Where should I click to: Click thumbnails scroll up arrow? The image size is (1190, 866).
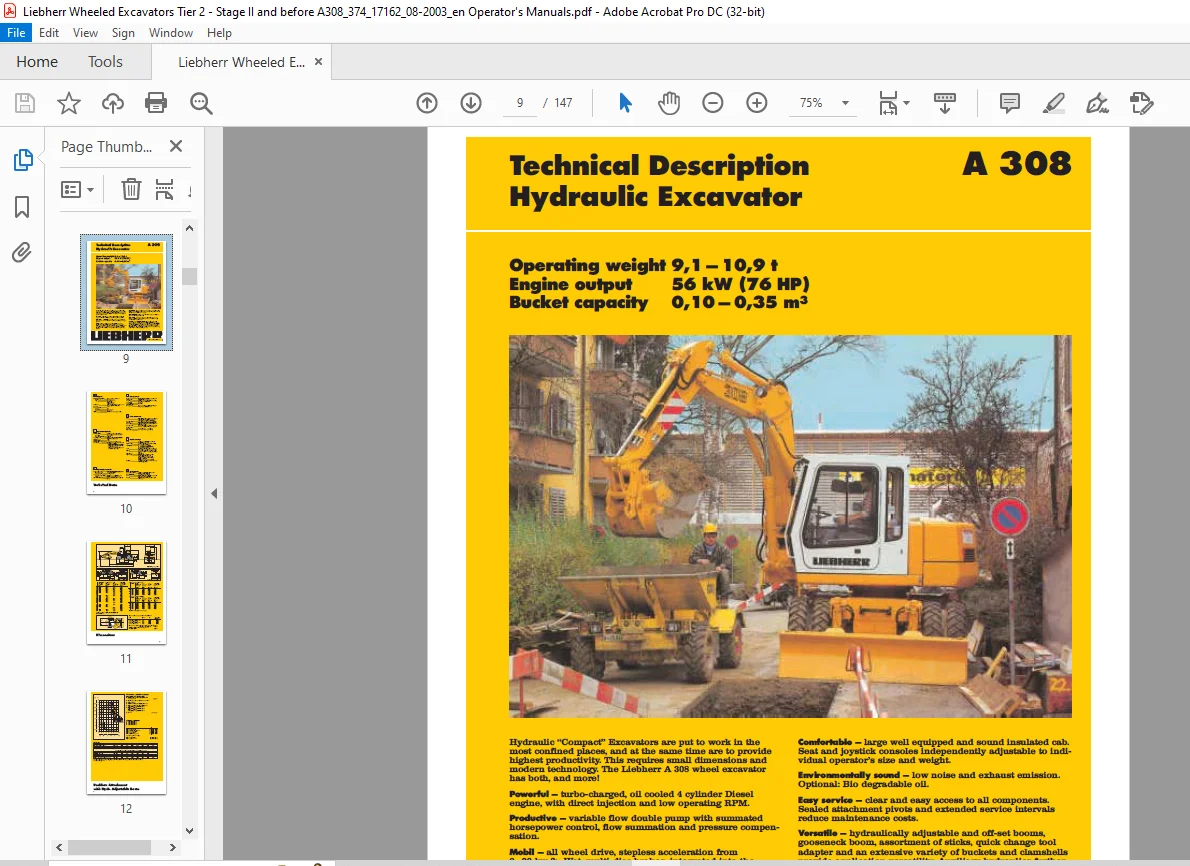point(190,228)
